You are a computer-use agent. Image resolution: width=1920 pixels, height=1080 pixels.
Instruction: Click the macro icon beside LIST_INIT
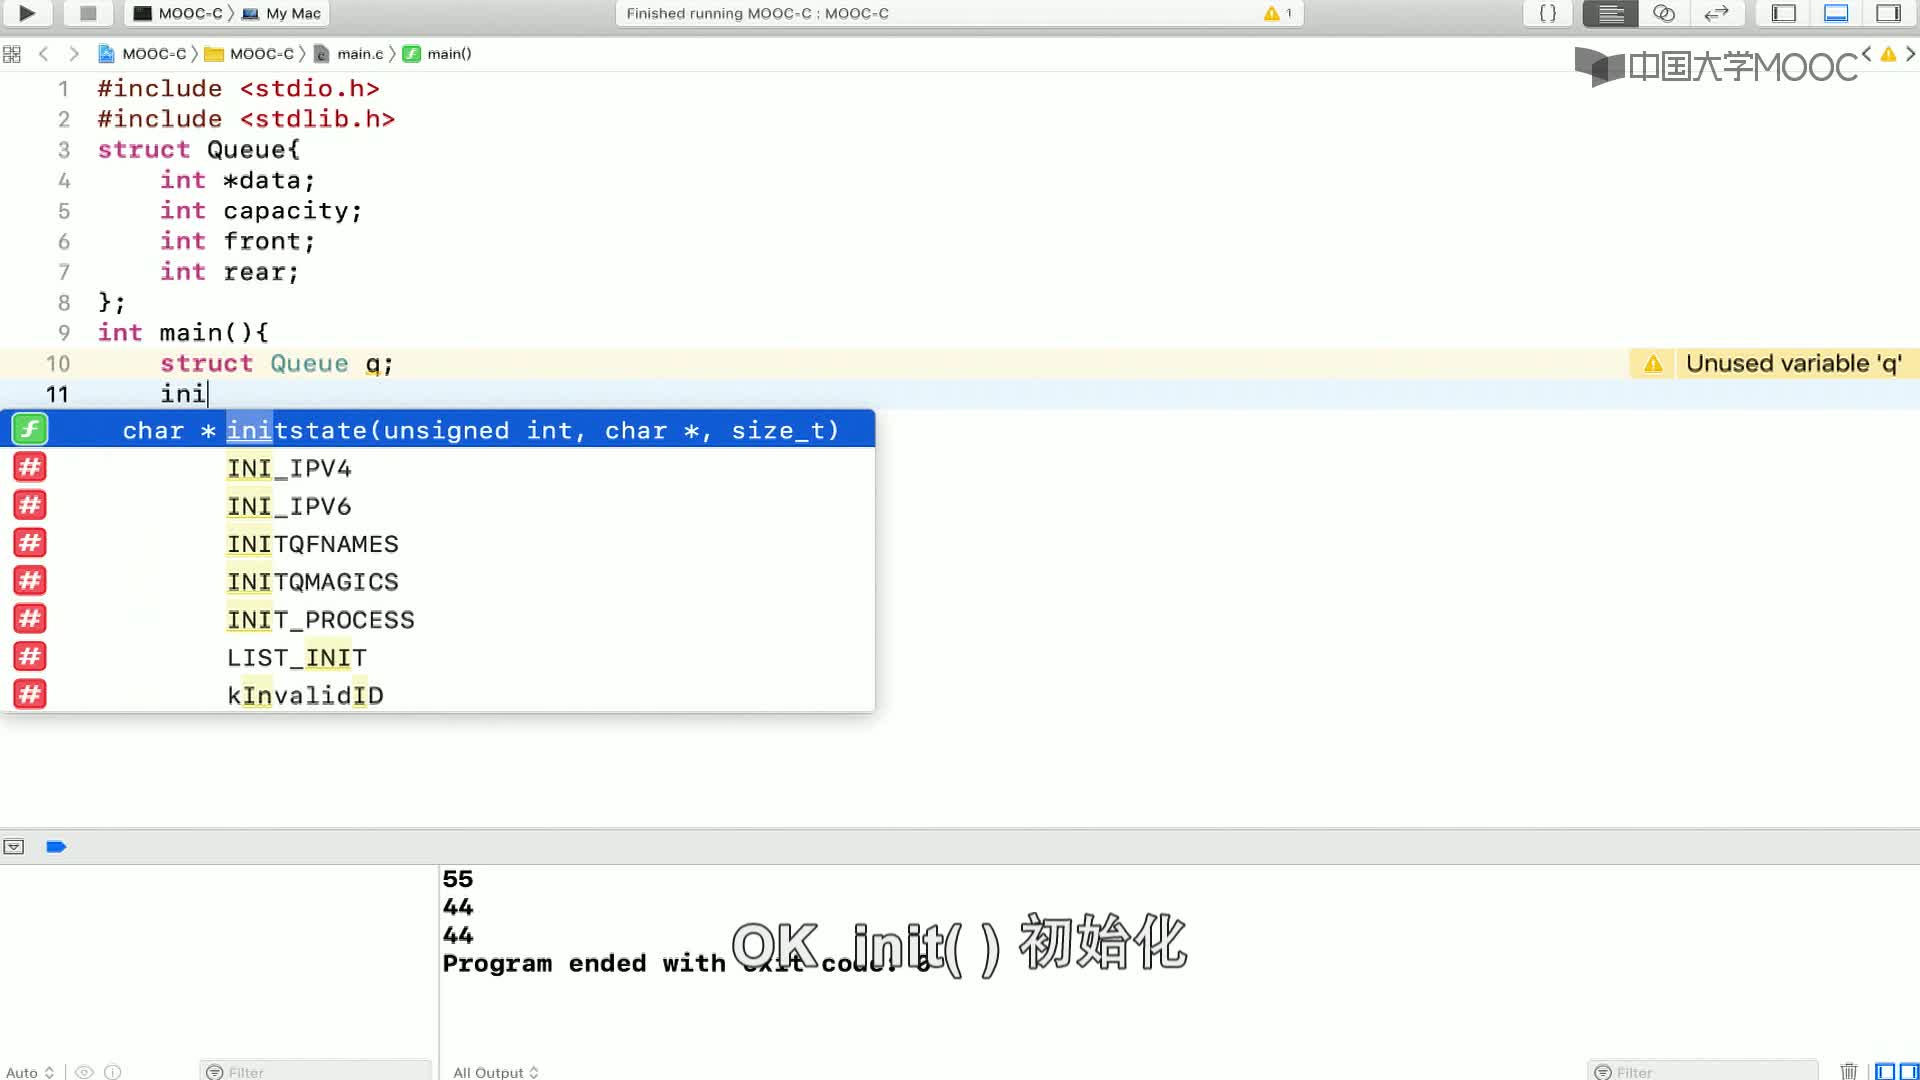30,657
